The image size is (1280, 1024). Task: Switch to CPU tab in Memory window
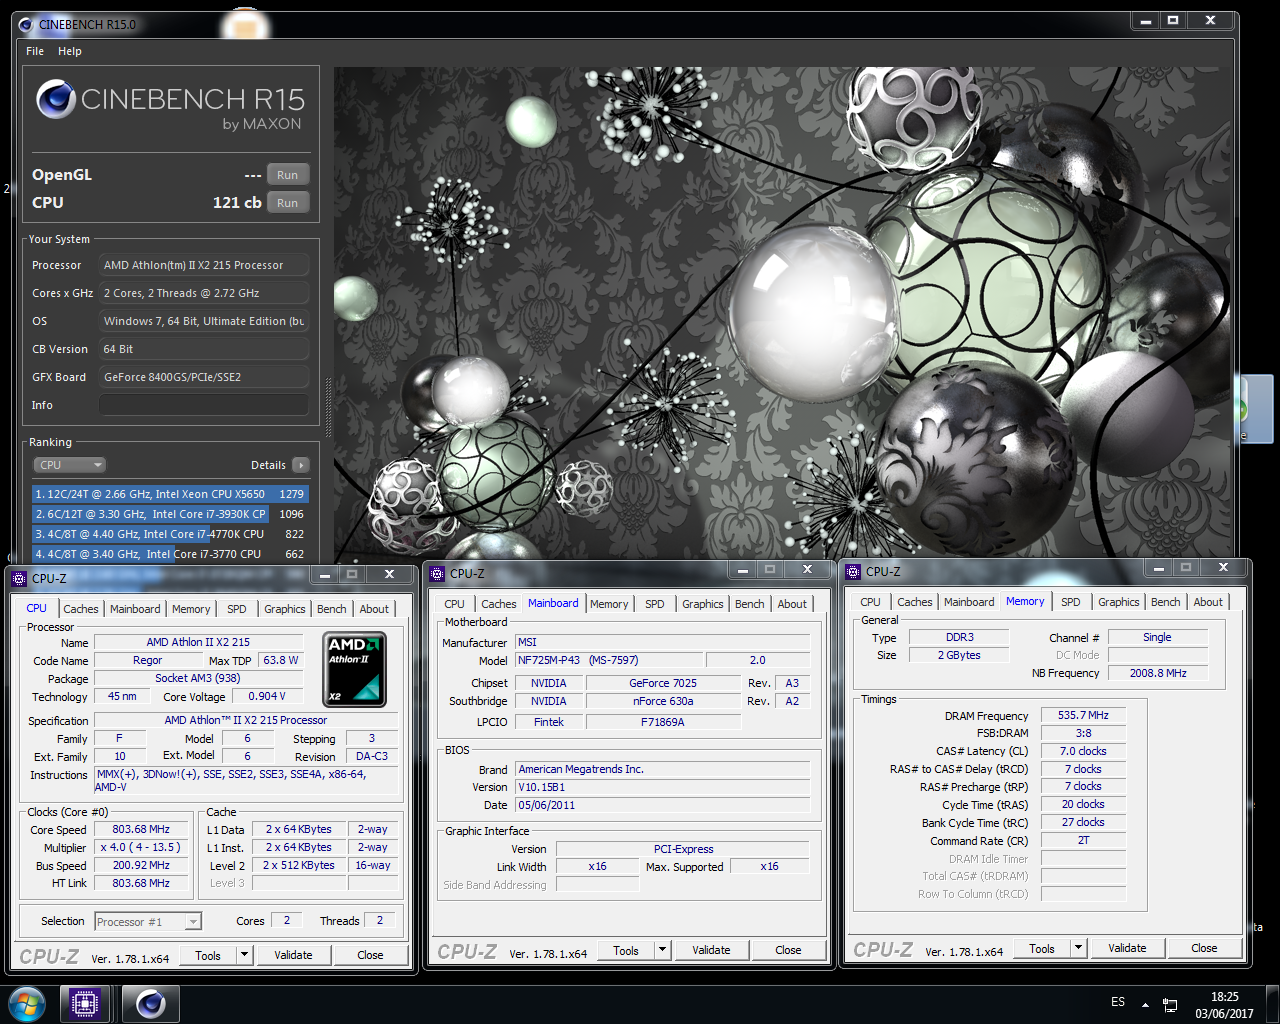click(870, 602)
